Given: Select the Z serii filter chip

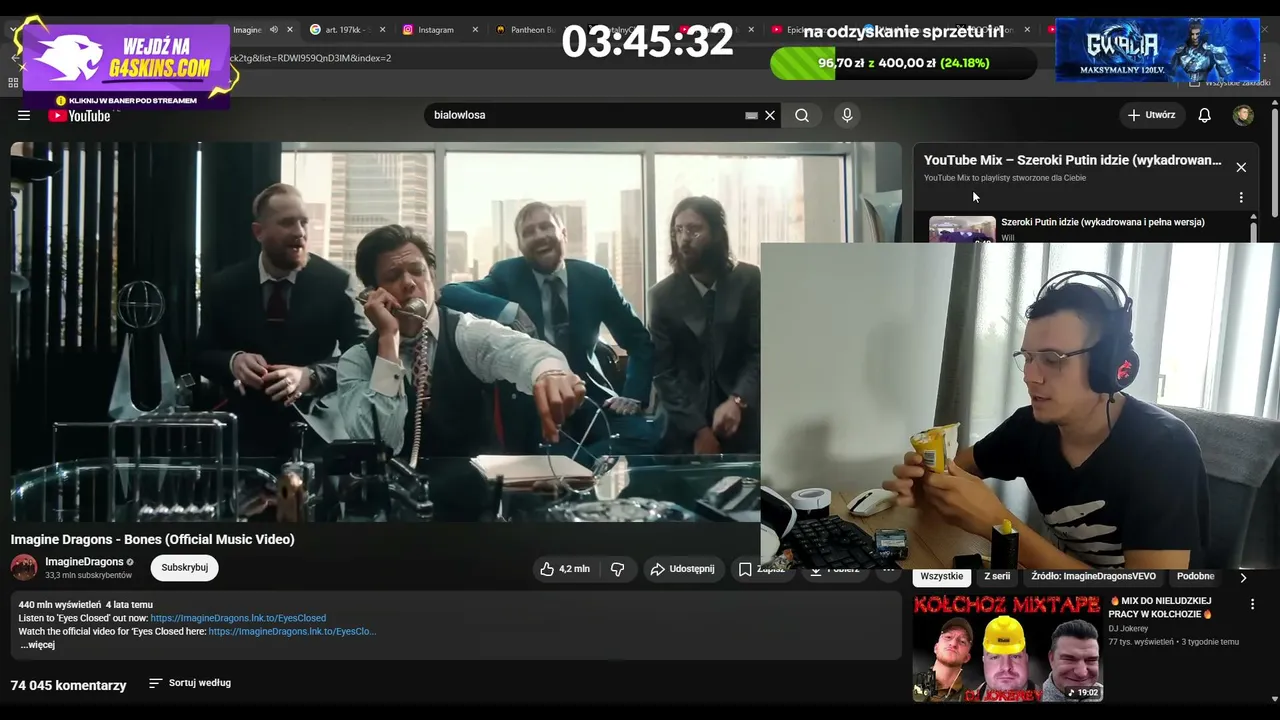Looking at the screenshot, I should [997, 576].
